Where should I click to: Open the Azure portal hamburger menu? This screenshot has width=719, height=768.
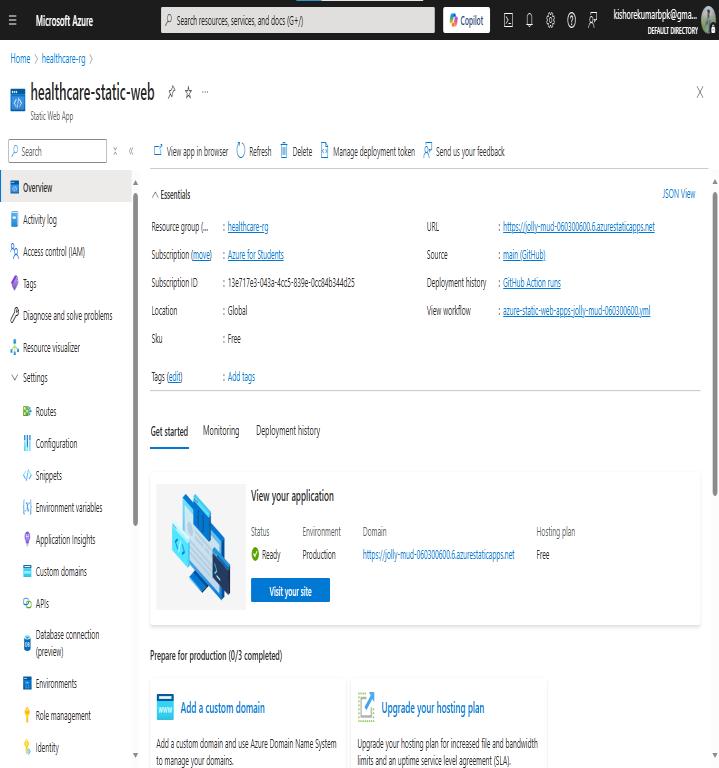tap(13, 21)
